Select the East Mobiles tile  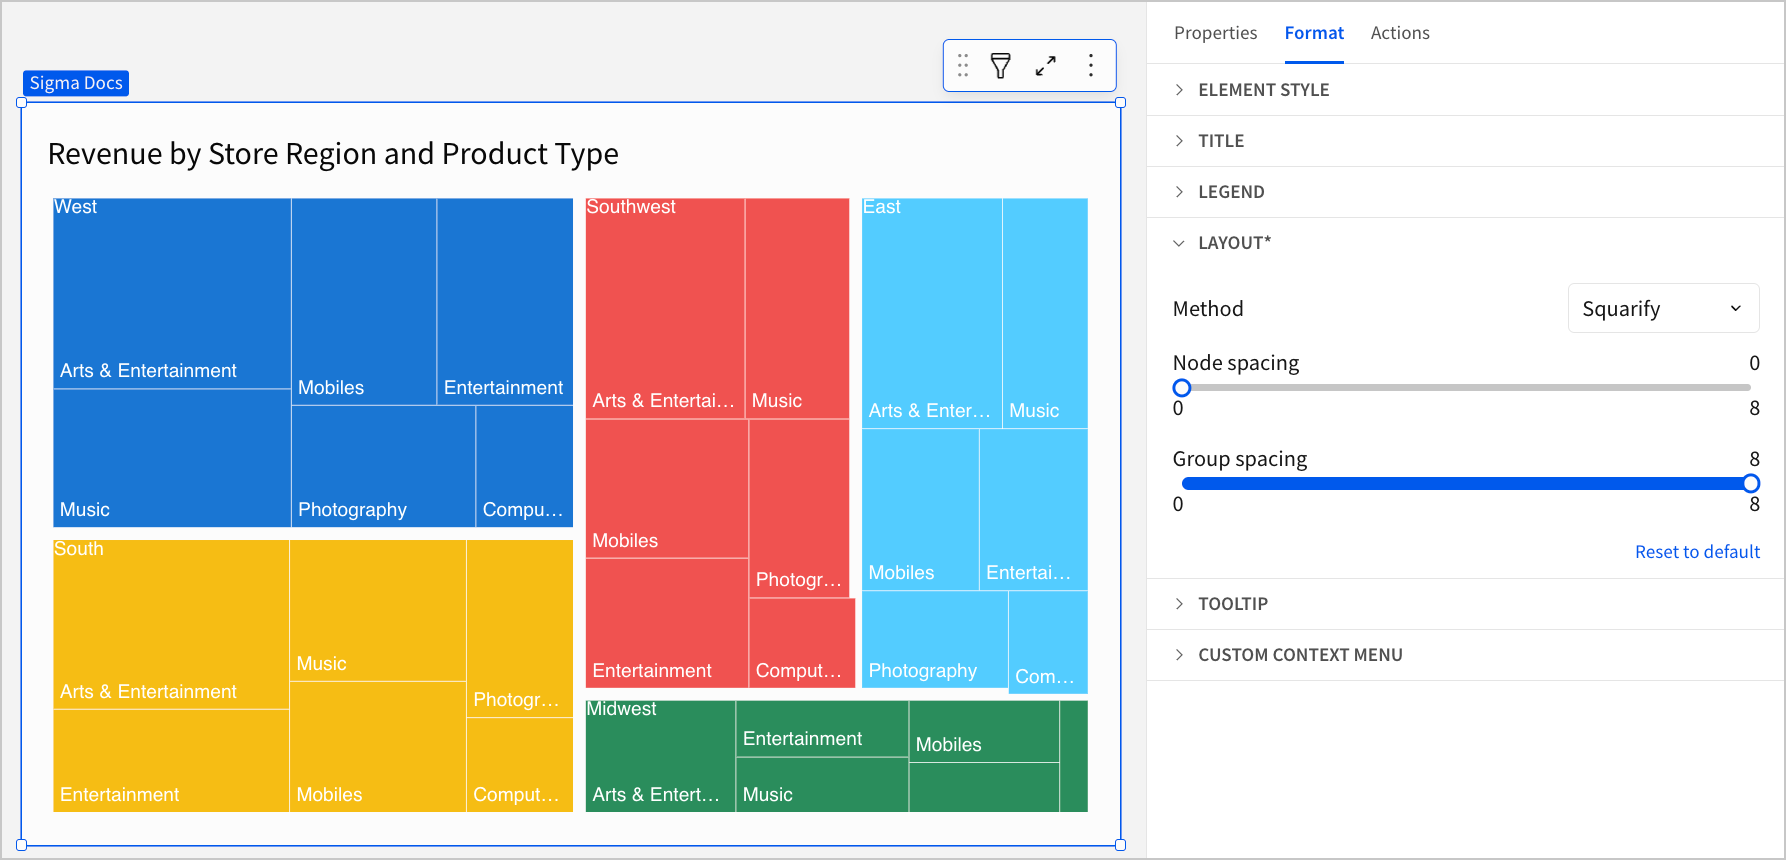pyautogui.click(x=920, y=510)
